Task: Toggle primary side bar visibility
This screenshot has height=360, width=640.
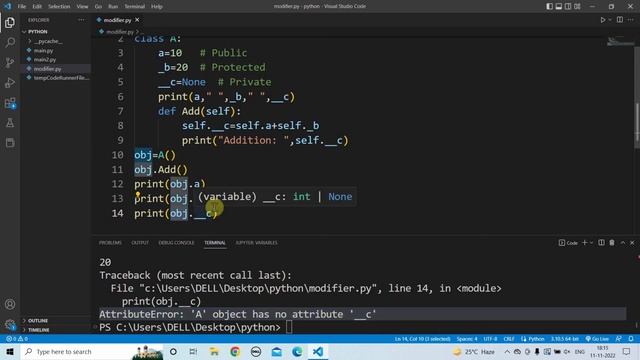Action: click(x=549, y=6)
